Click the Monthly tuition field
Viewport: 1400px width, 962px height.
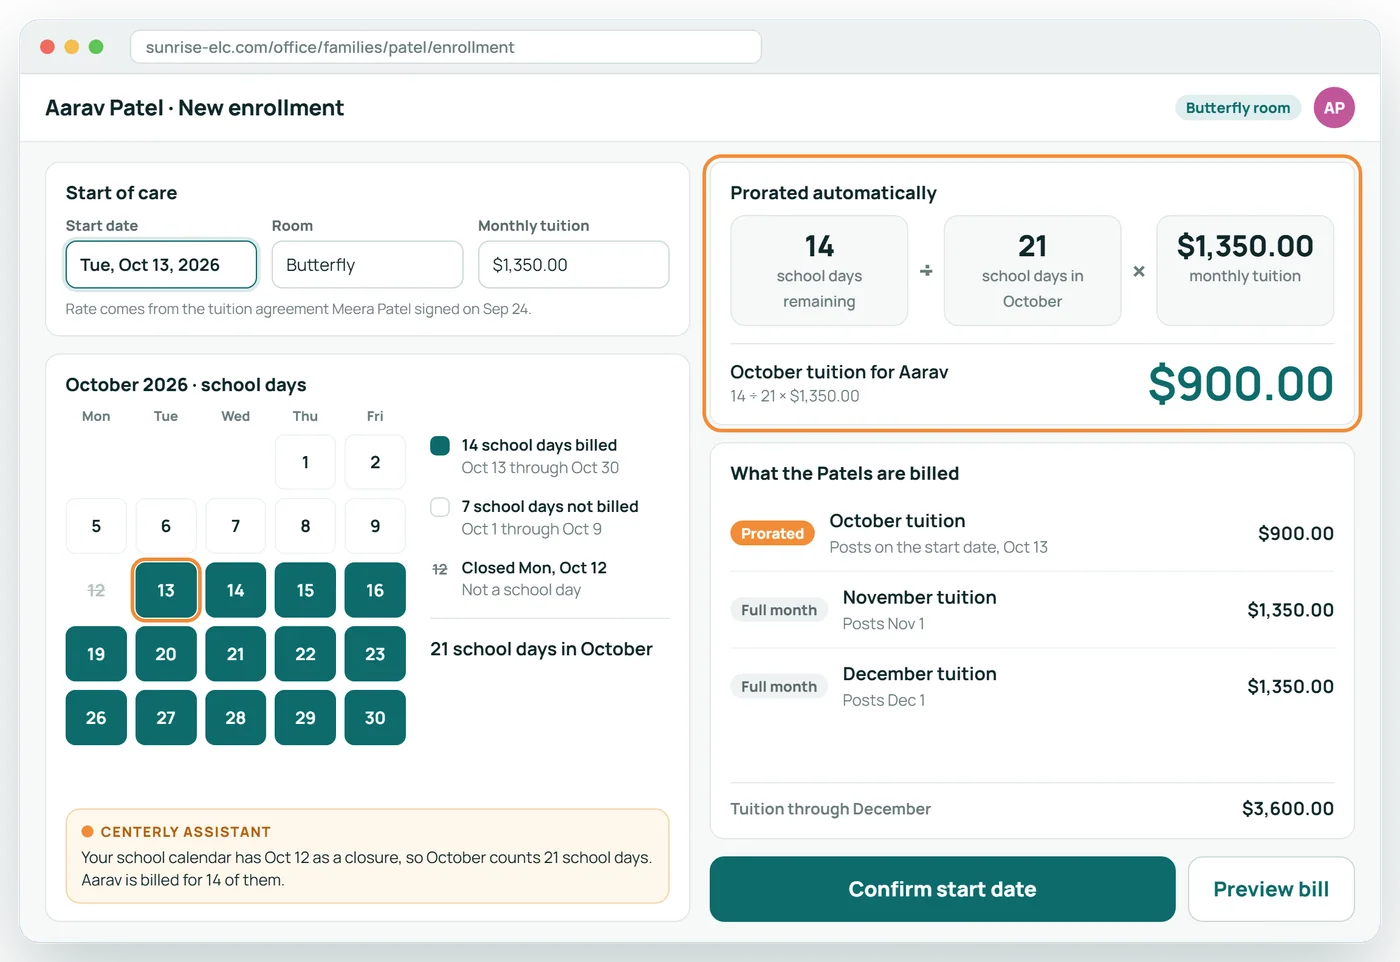tap(573, 265)
